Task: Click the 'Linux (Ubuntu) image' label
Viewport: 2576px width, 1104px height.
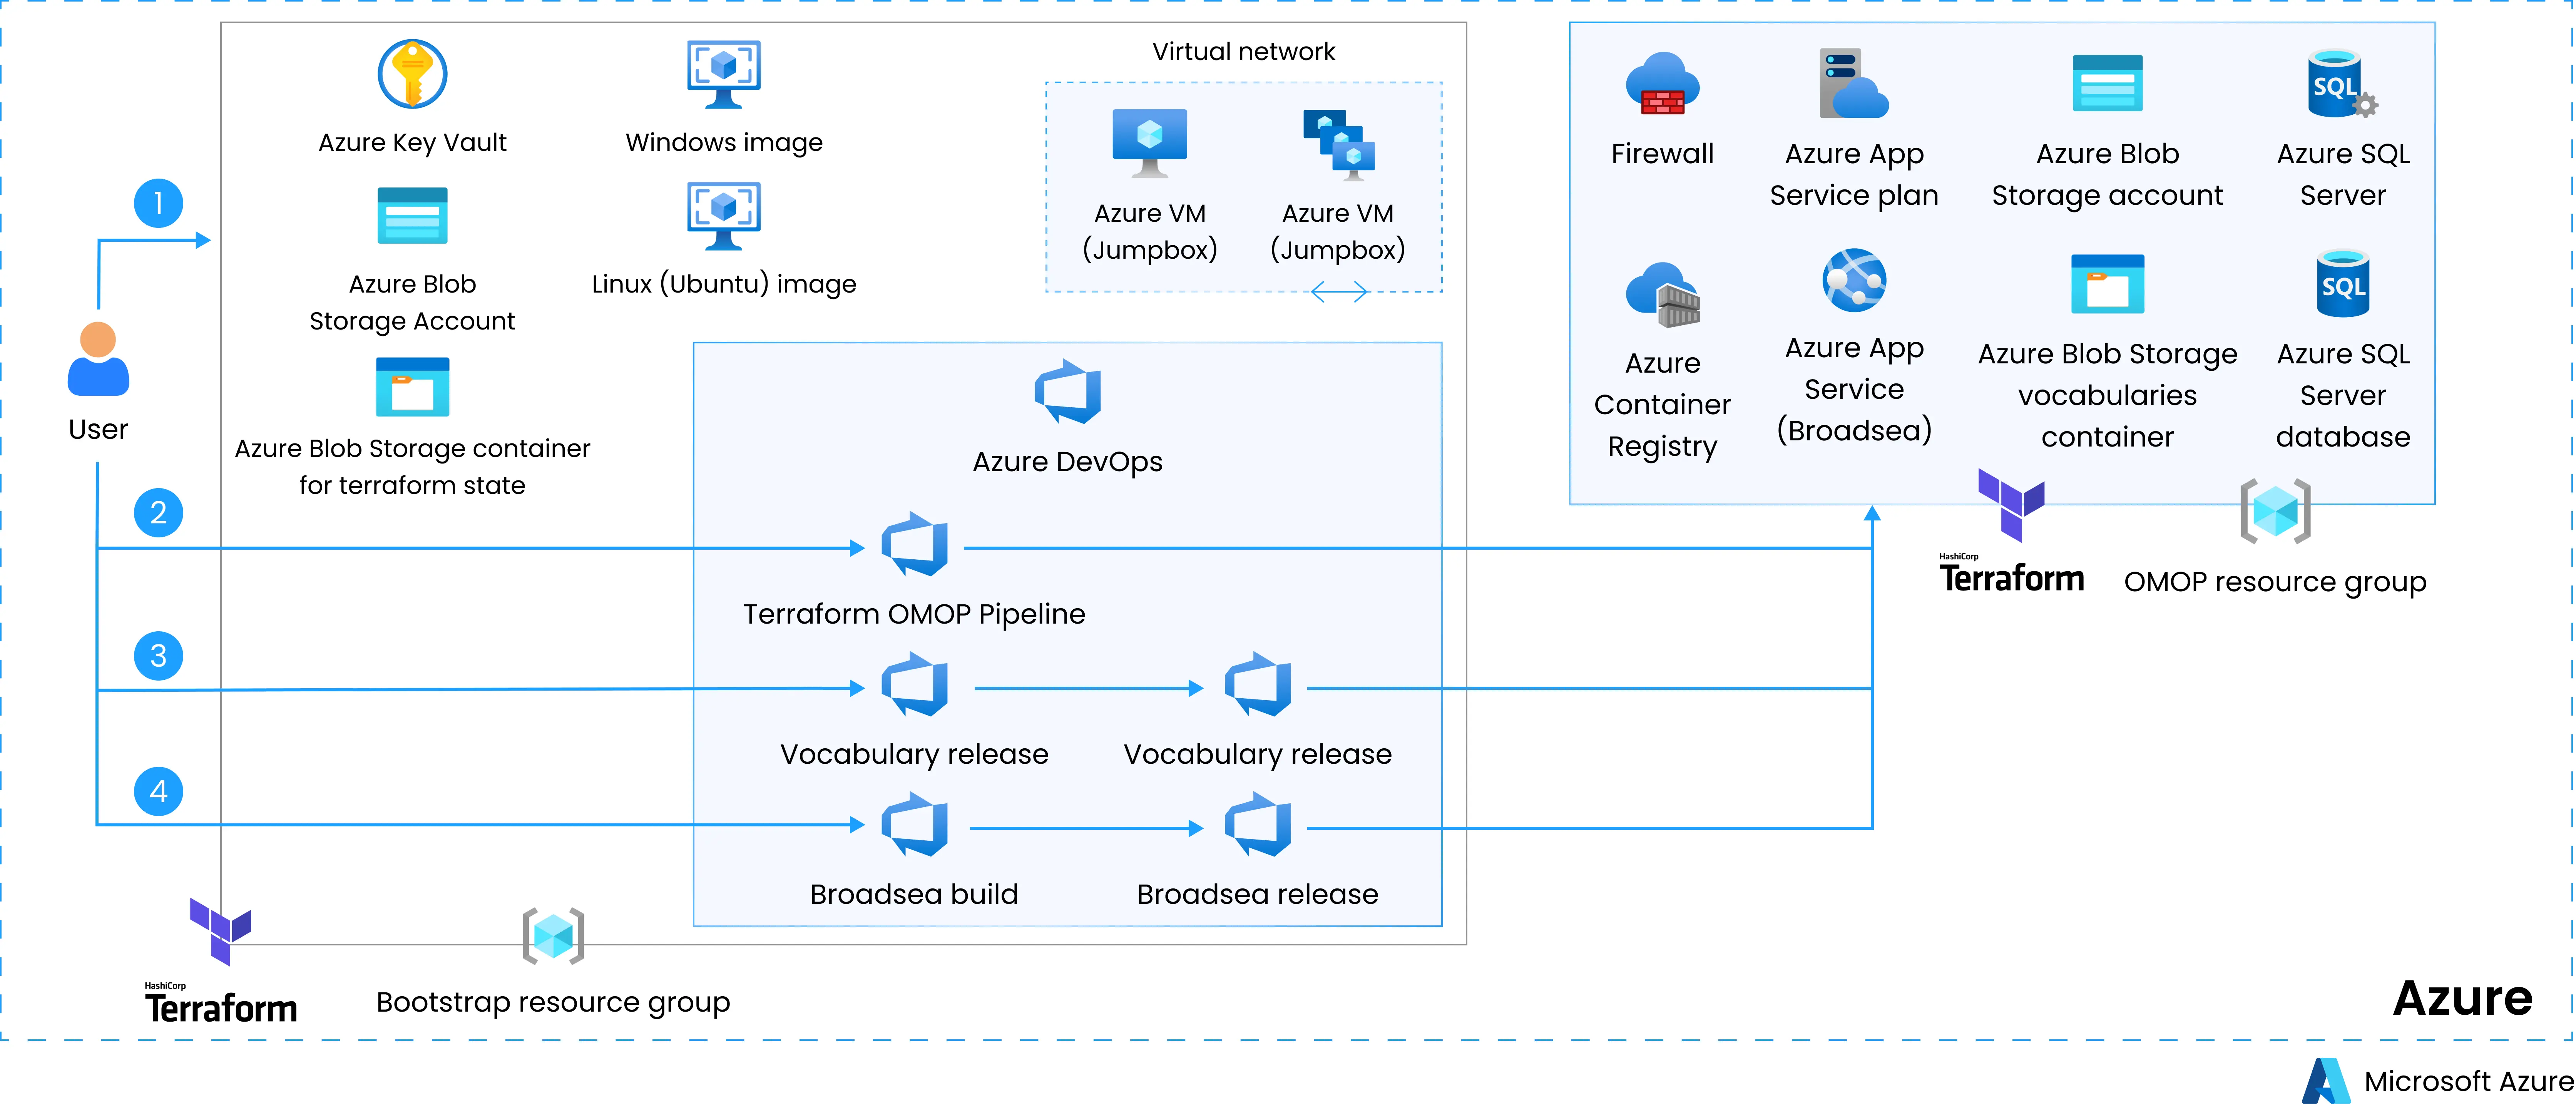Action: (724, 284)
